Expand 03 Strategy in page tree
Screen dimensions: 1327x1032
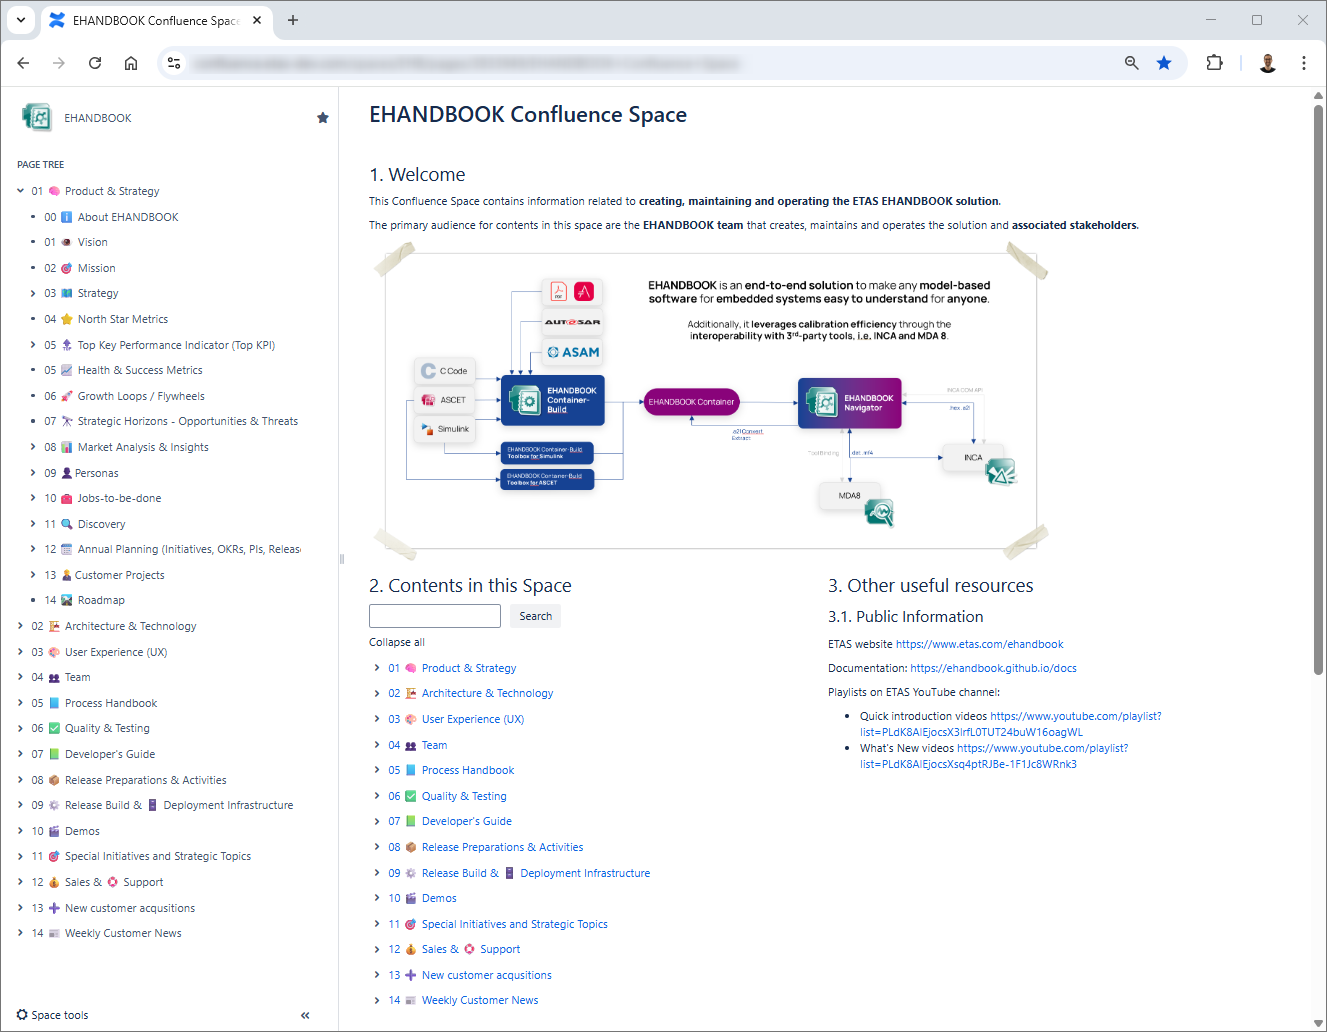(x=33, y=293)
